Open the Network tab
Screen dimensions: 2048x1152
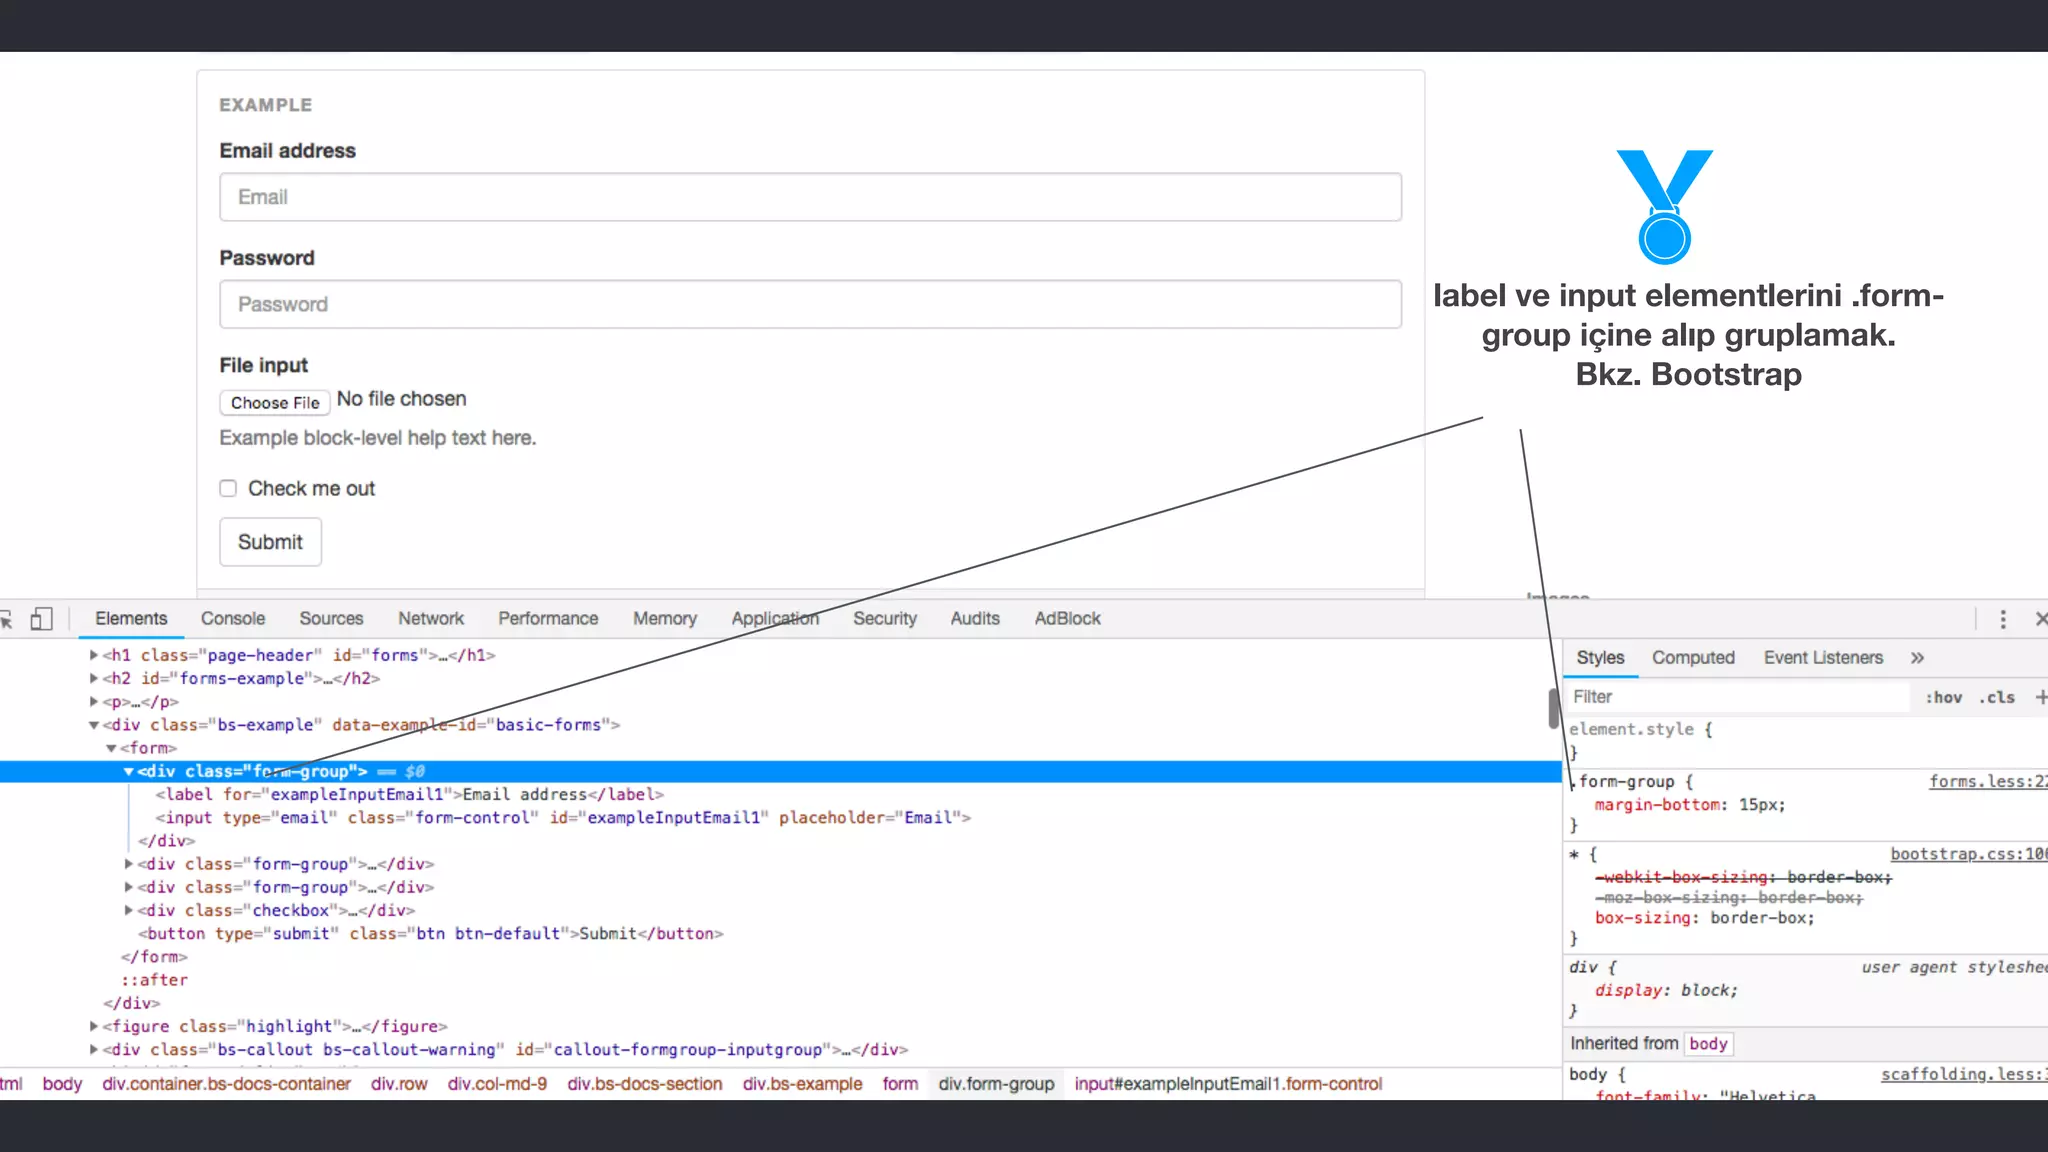(x=431, y=619)
